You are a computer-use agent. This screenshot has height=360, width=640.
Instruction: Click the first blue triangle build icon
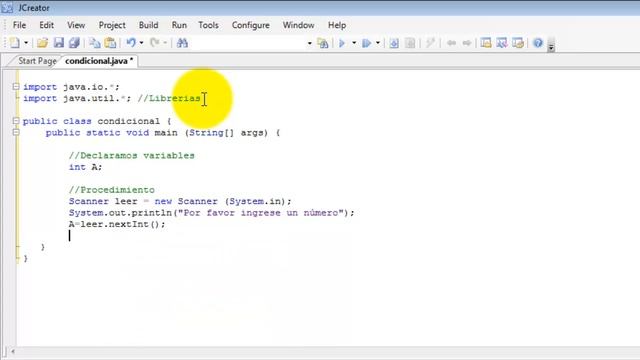coord(342,42)
